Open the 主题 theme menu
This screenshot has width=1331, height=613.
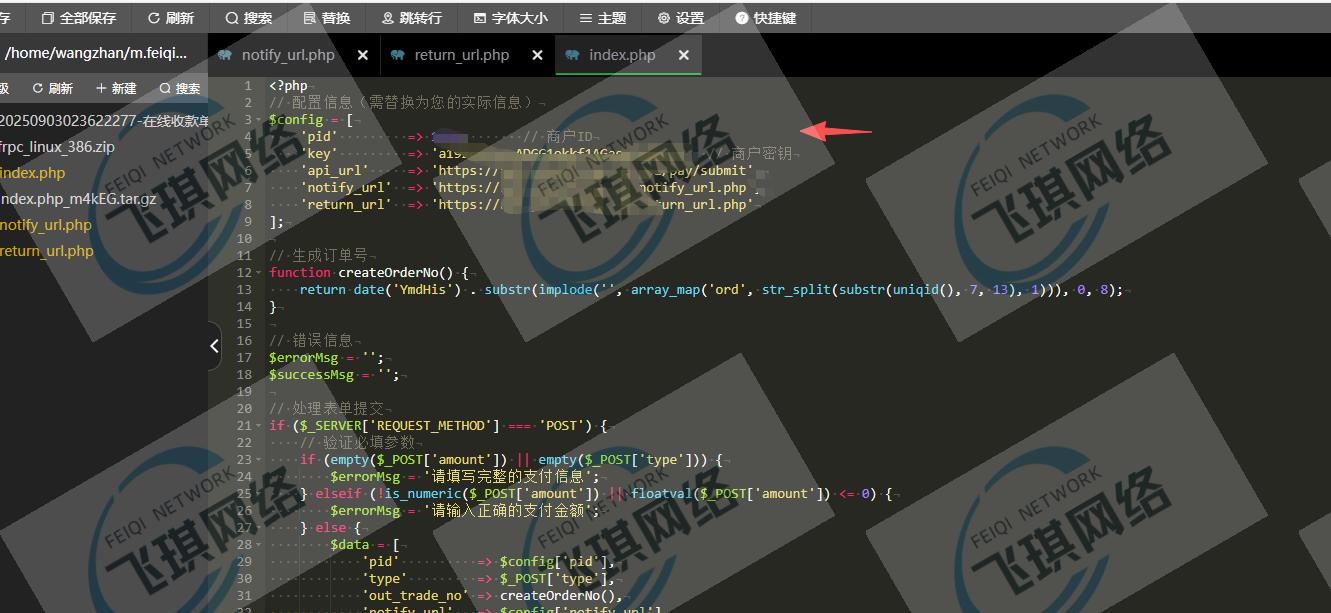(602, 18)
